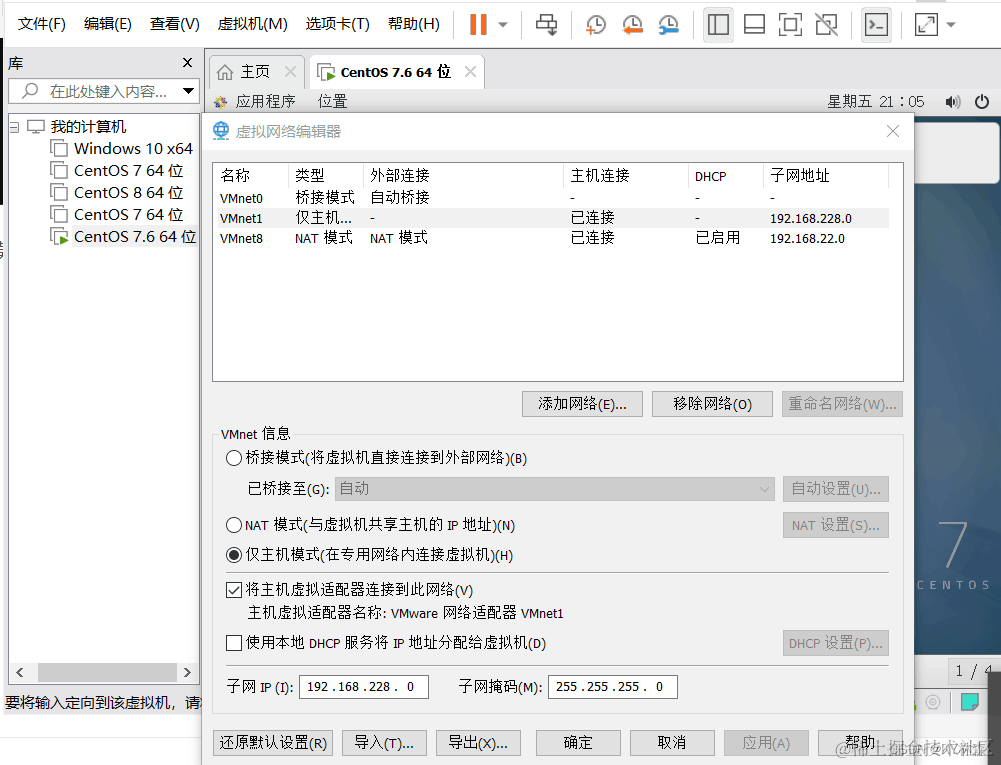
Task: Open the 文件(F) menu
Action: 41,24
